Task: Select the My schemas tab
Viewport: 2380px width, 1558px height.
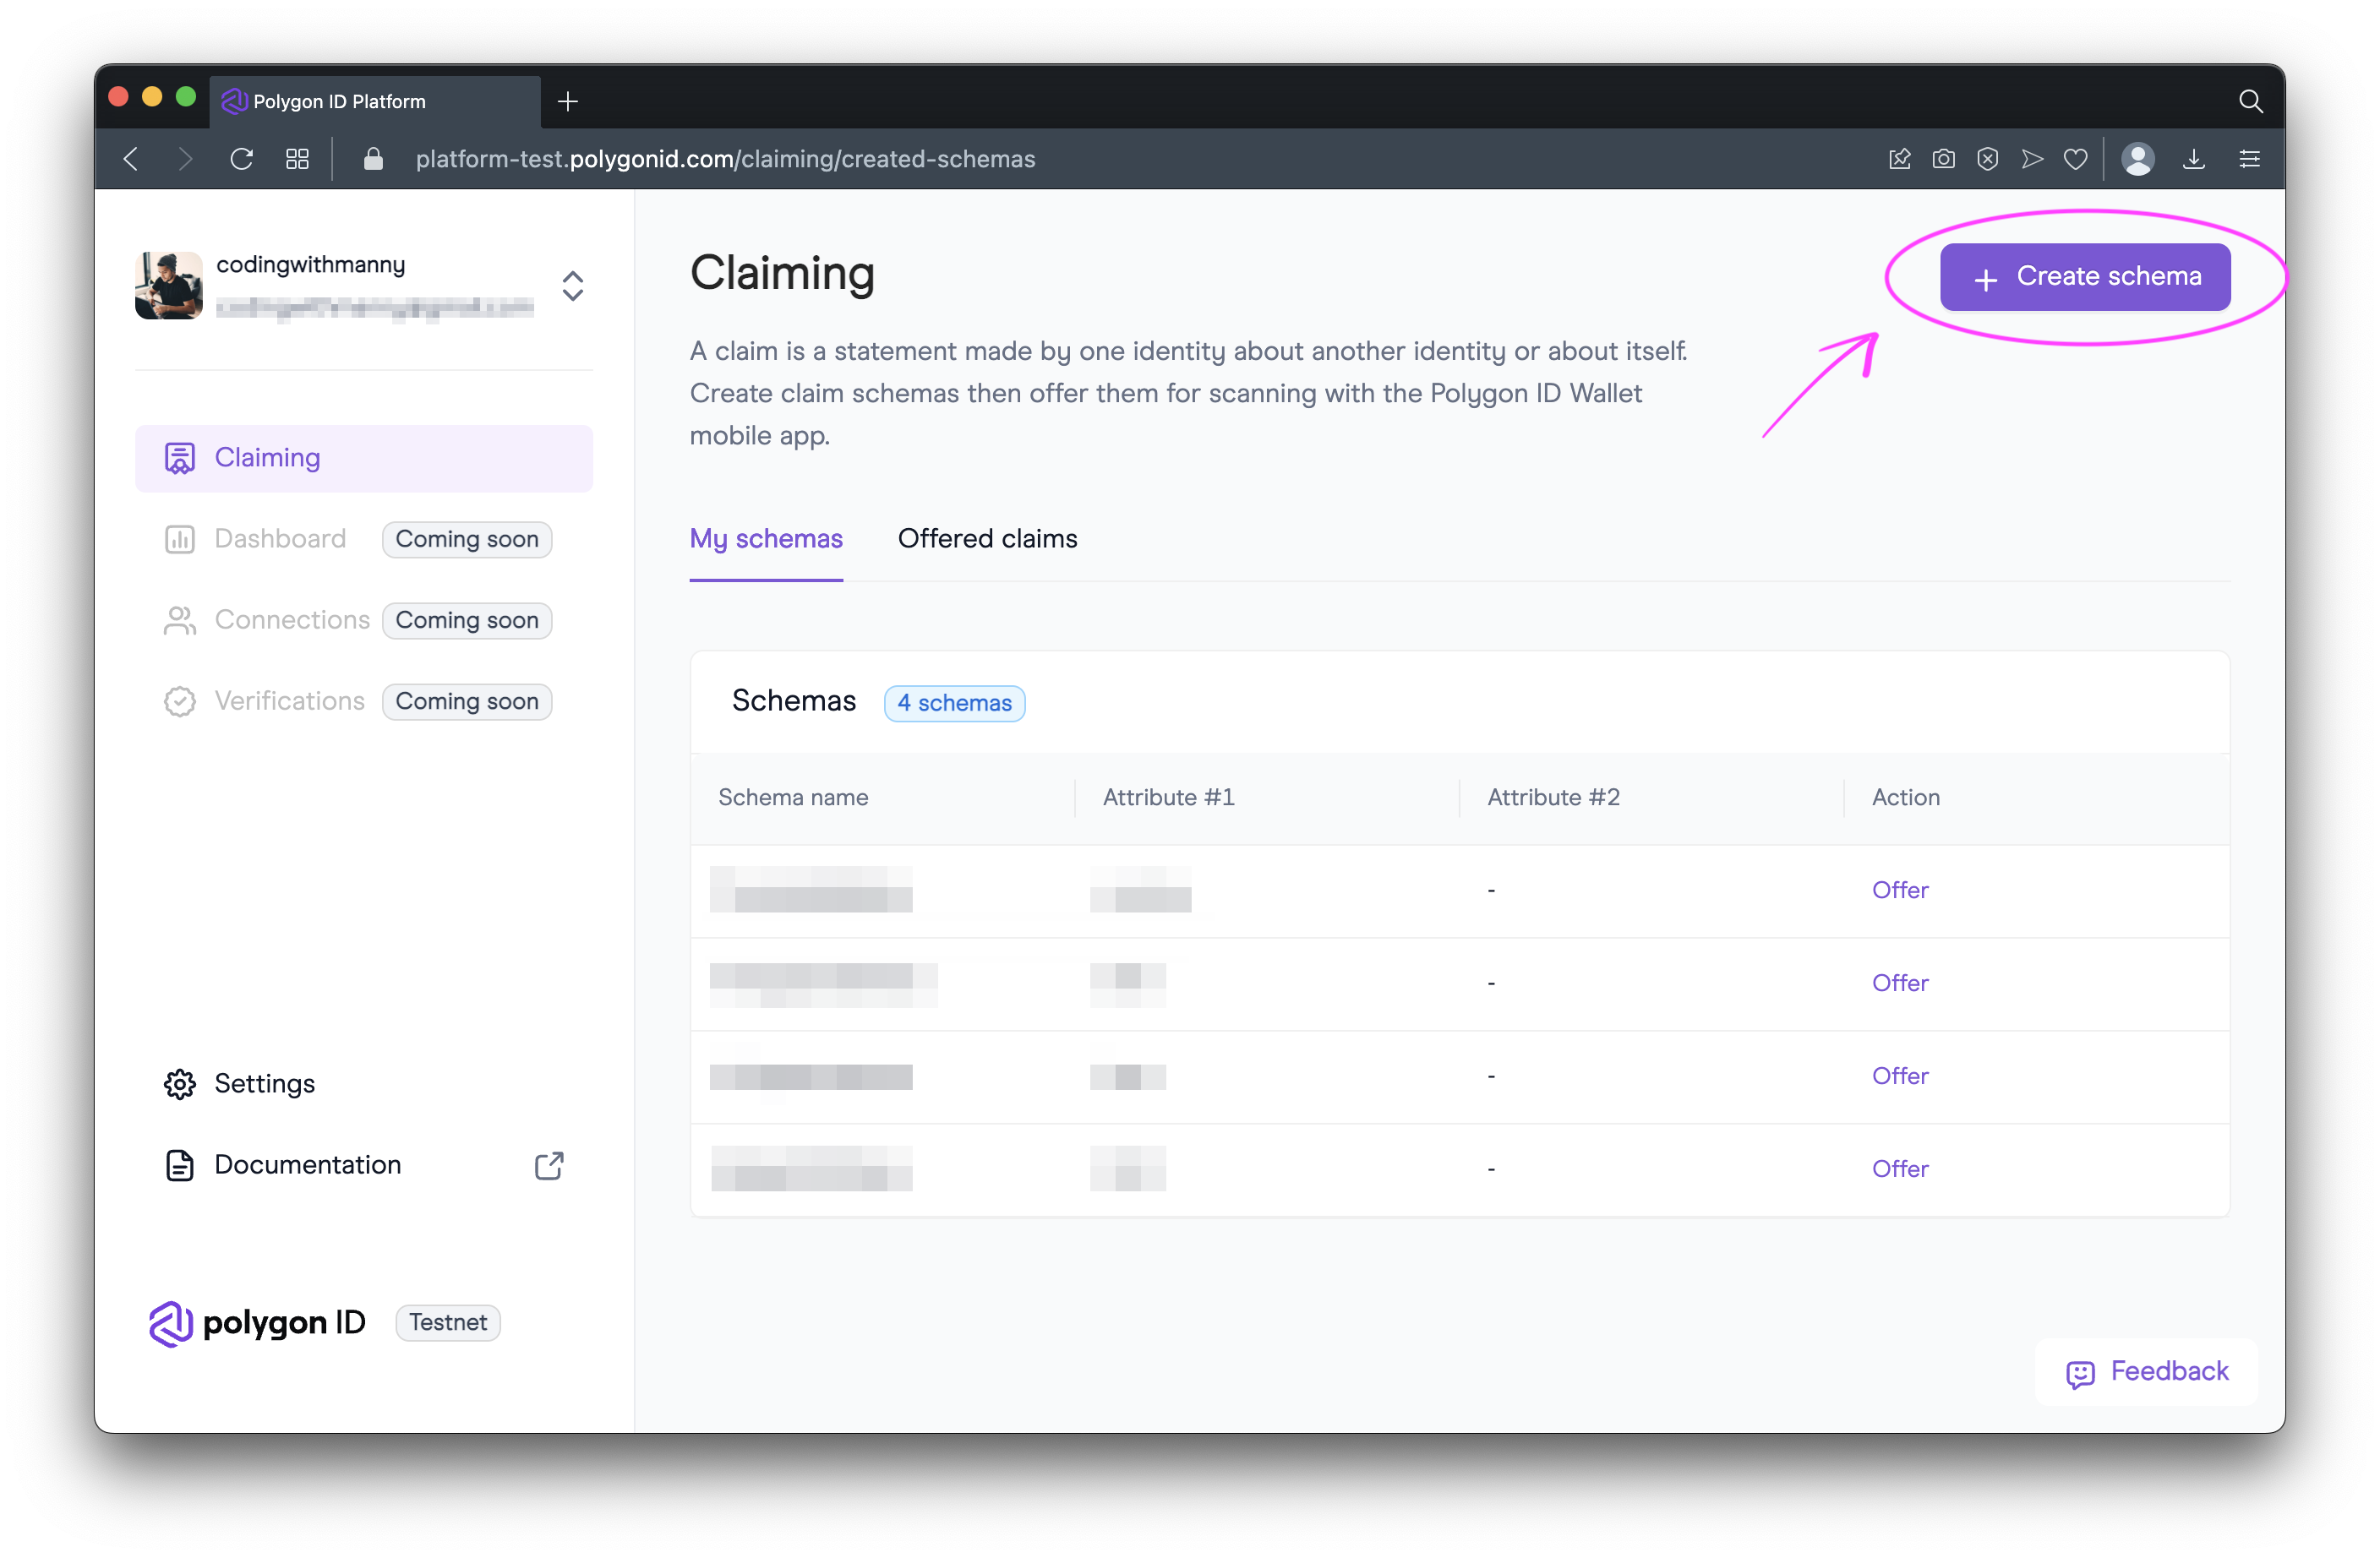Action: tap(766, 539)
